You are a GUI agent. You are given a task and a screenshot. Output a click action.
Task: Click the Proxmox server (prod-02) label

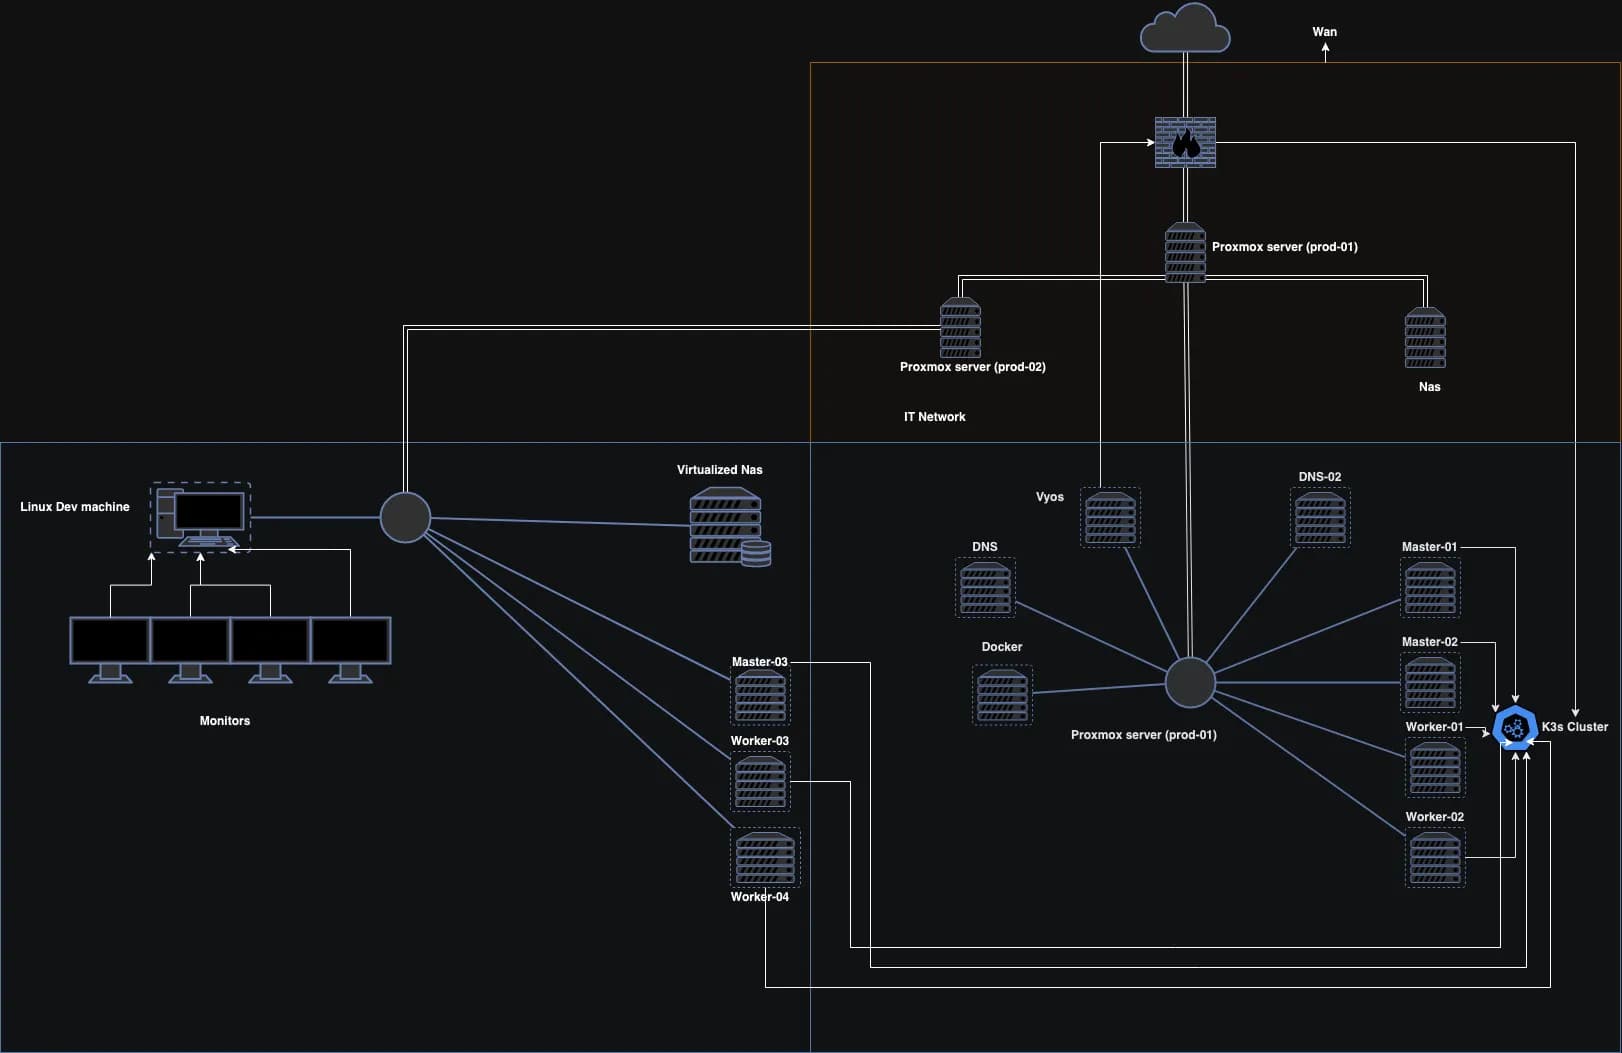click(x=972, y=367)
